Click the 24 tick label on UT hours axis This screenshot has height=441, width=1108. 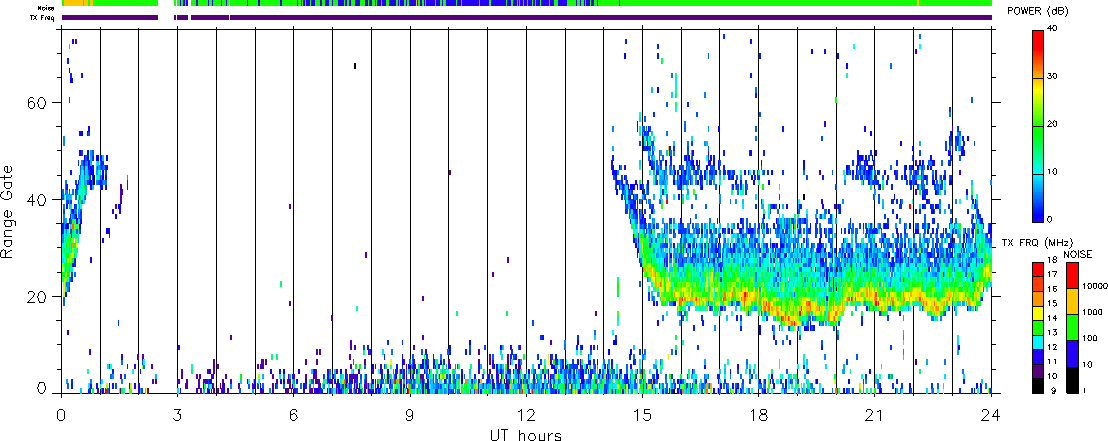pyautogui.click(x=991, y=416)
